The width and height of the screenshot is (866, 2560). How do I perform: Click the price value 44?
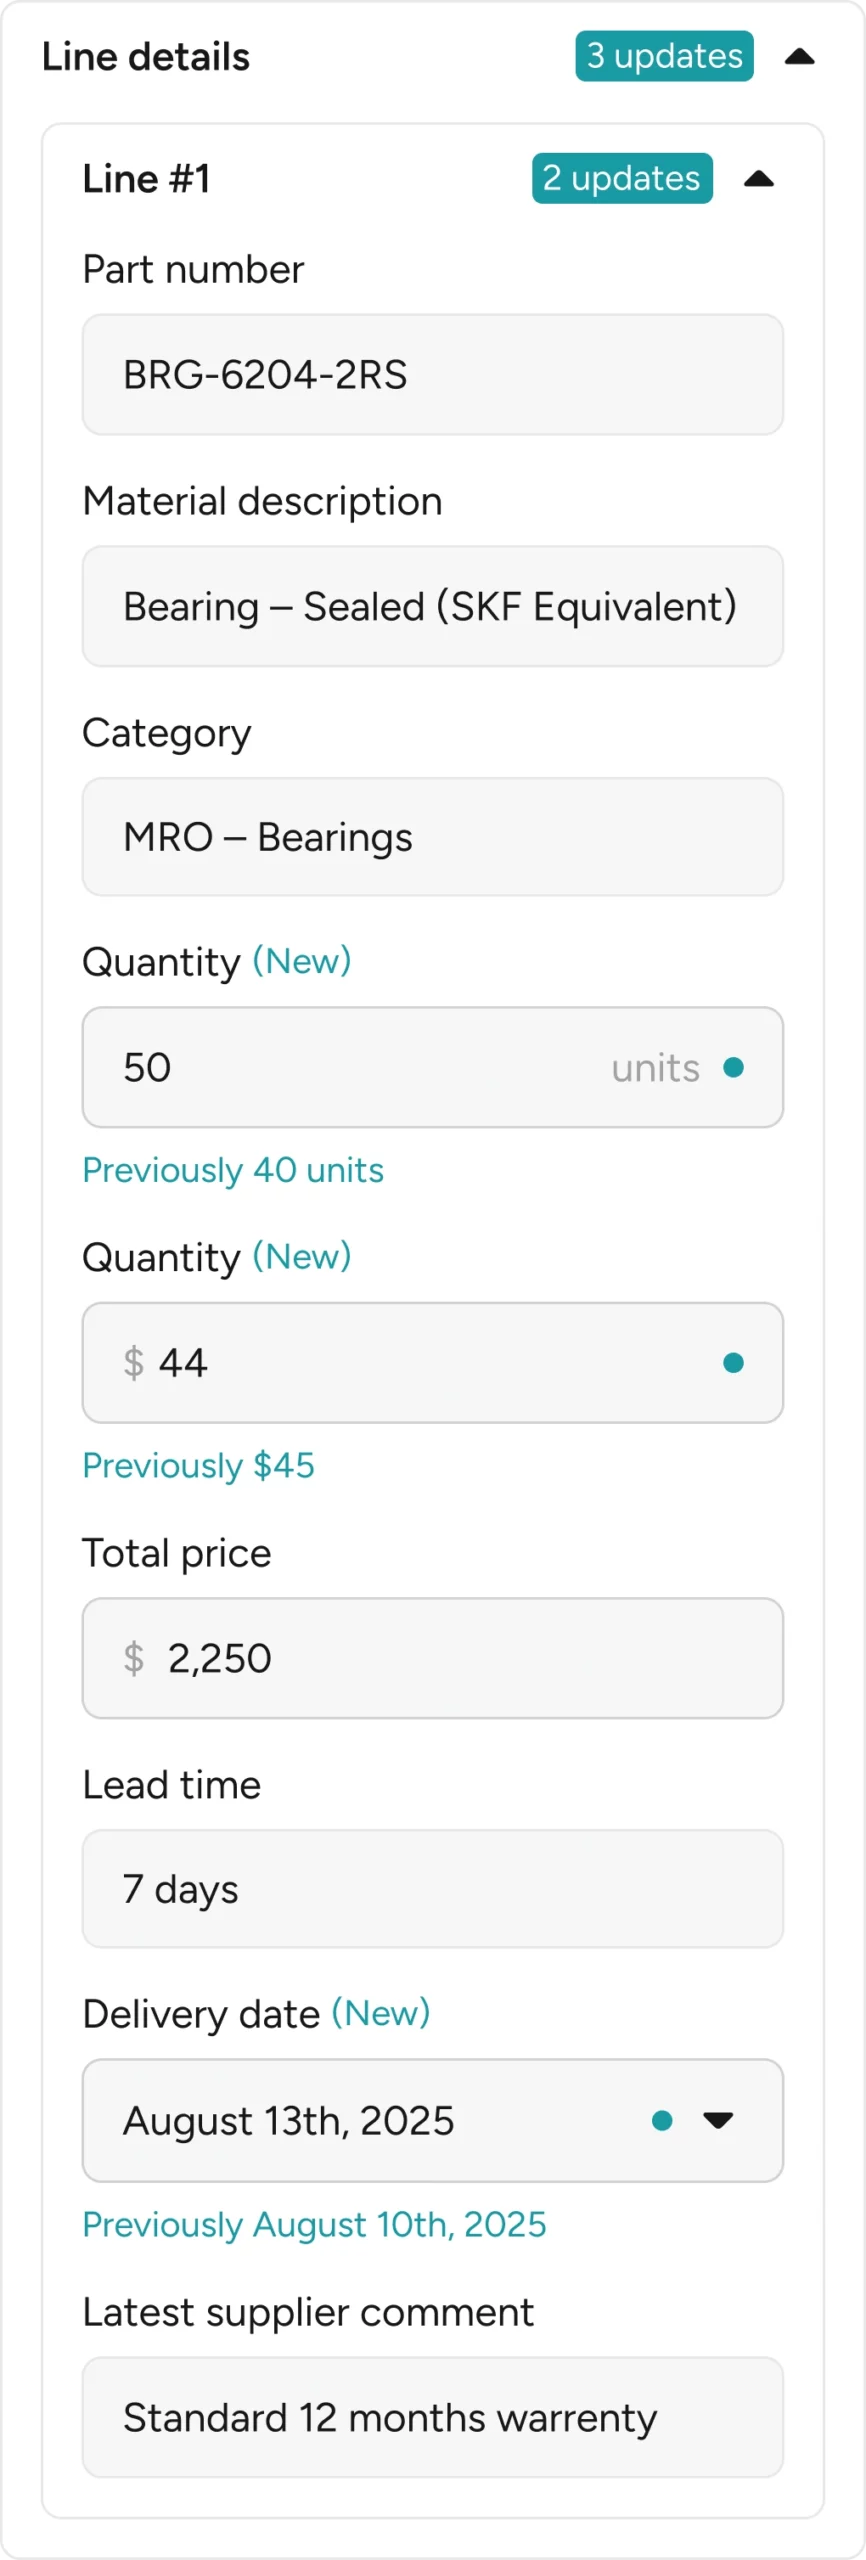(x=183, y=1363)
